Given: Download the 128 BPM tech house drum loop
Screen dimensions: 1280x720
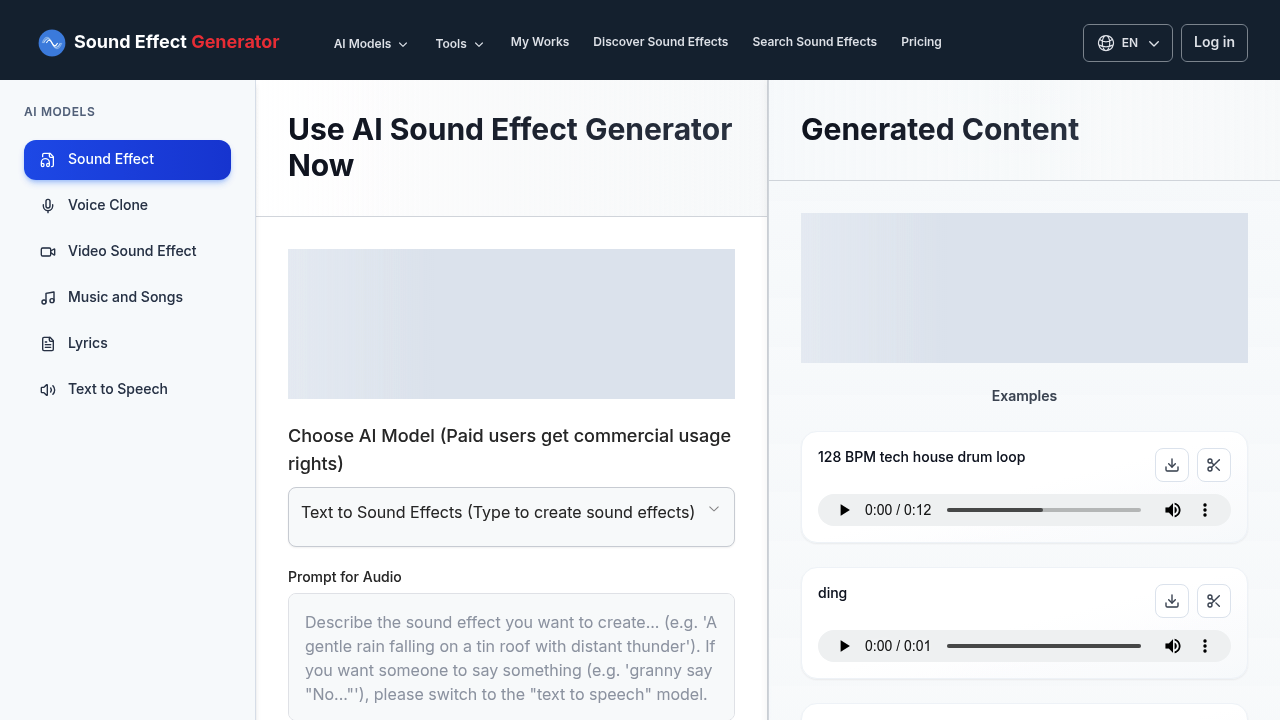Looking at the screenshot, I should click(1171, 465).
